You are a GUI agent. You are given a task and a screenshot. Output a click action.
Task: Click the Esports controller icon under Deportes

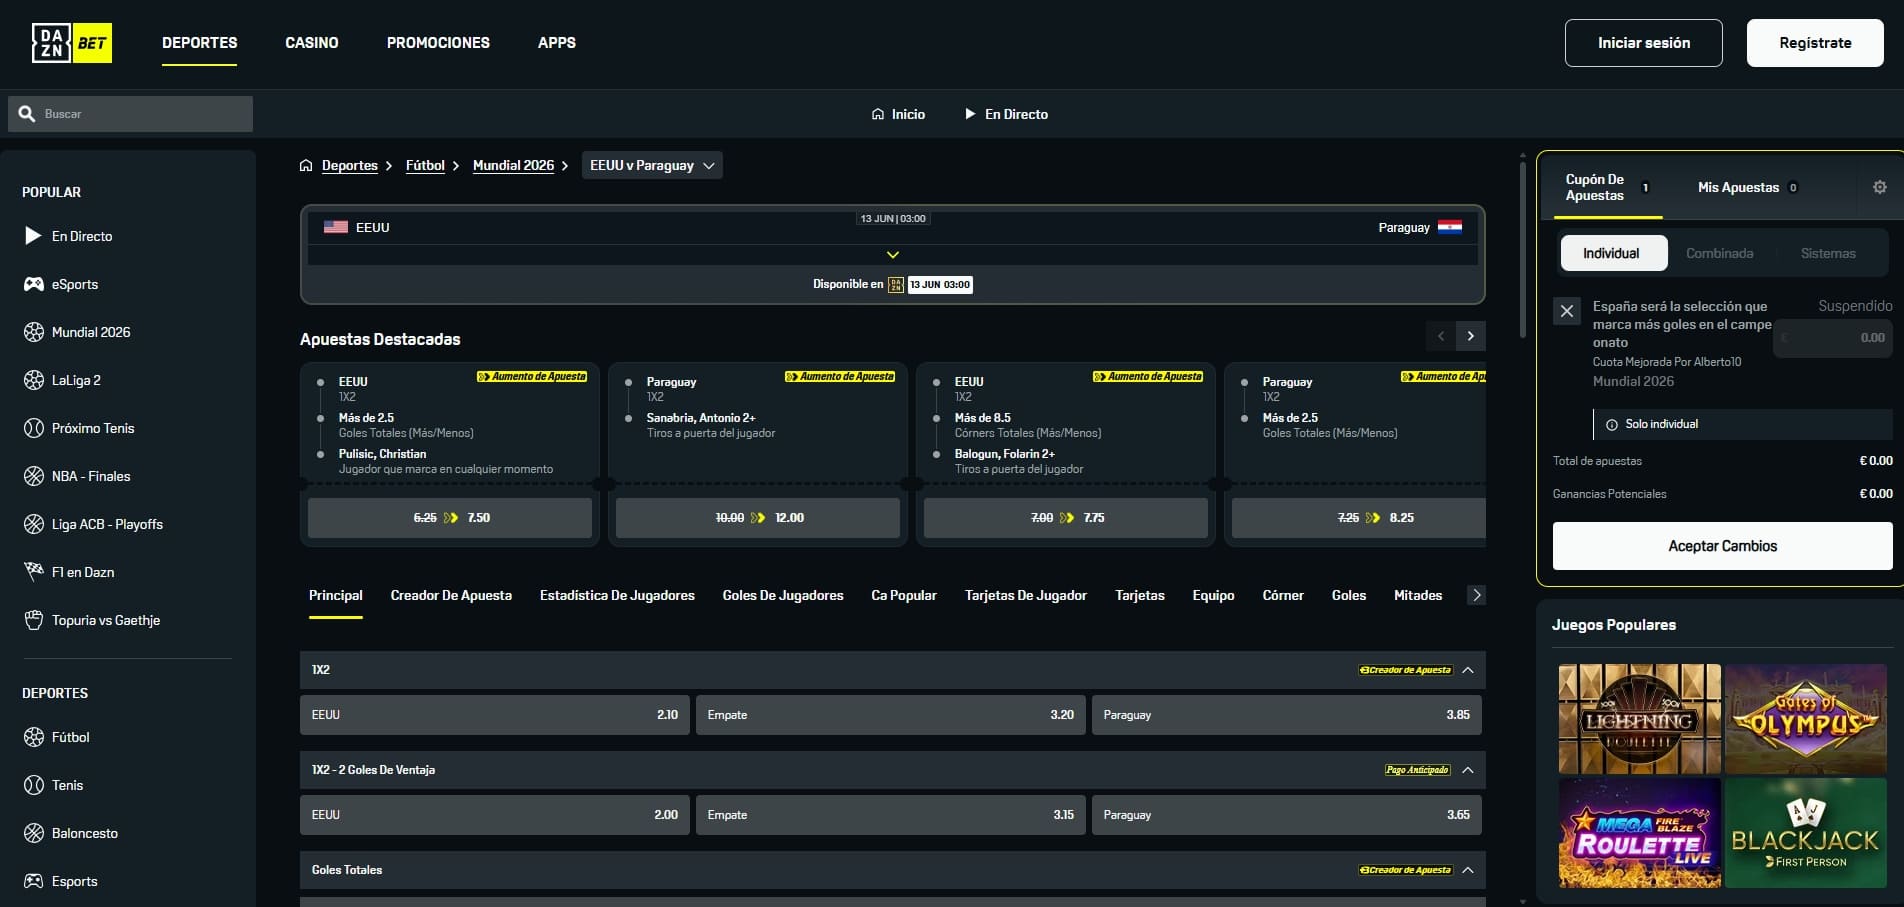click(x=34, y=881)
